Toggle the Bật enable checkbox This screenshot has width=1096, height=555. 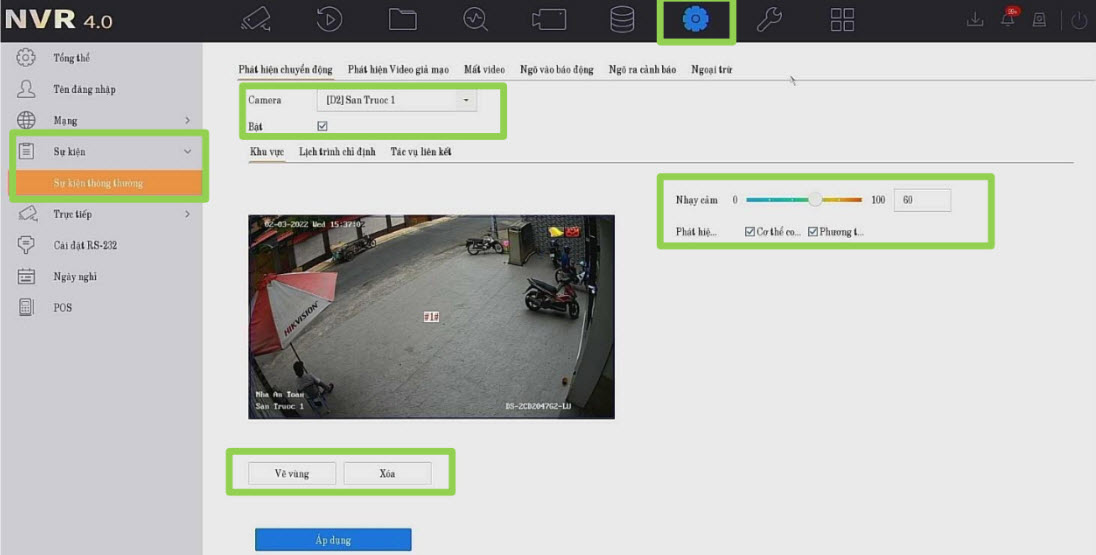[x=322, y=126]
